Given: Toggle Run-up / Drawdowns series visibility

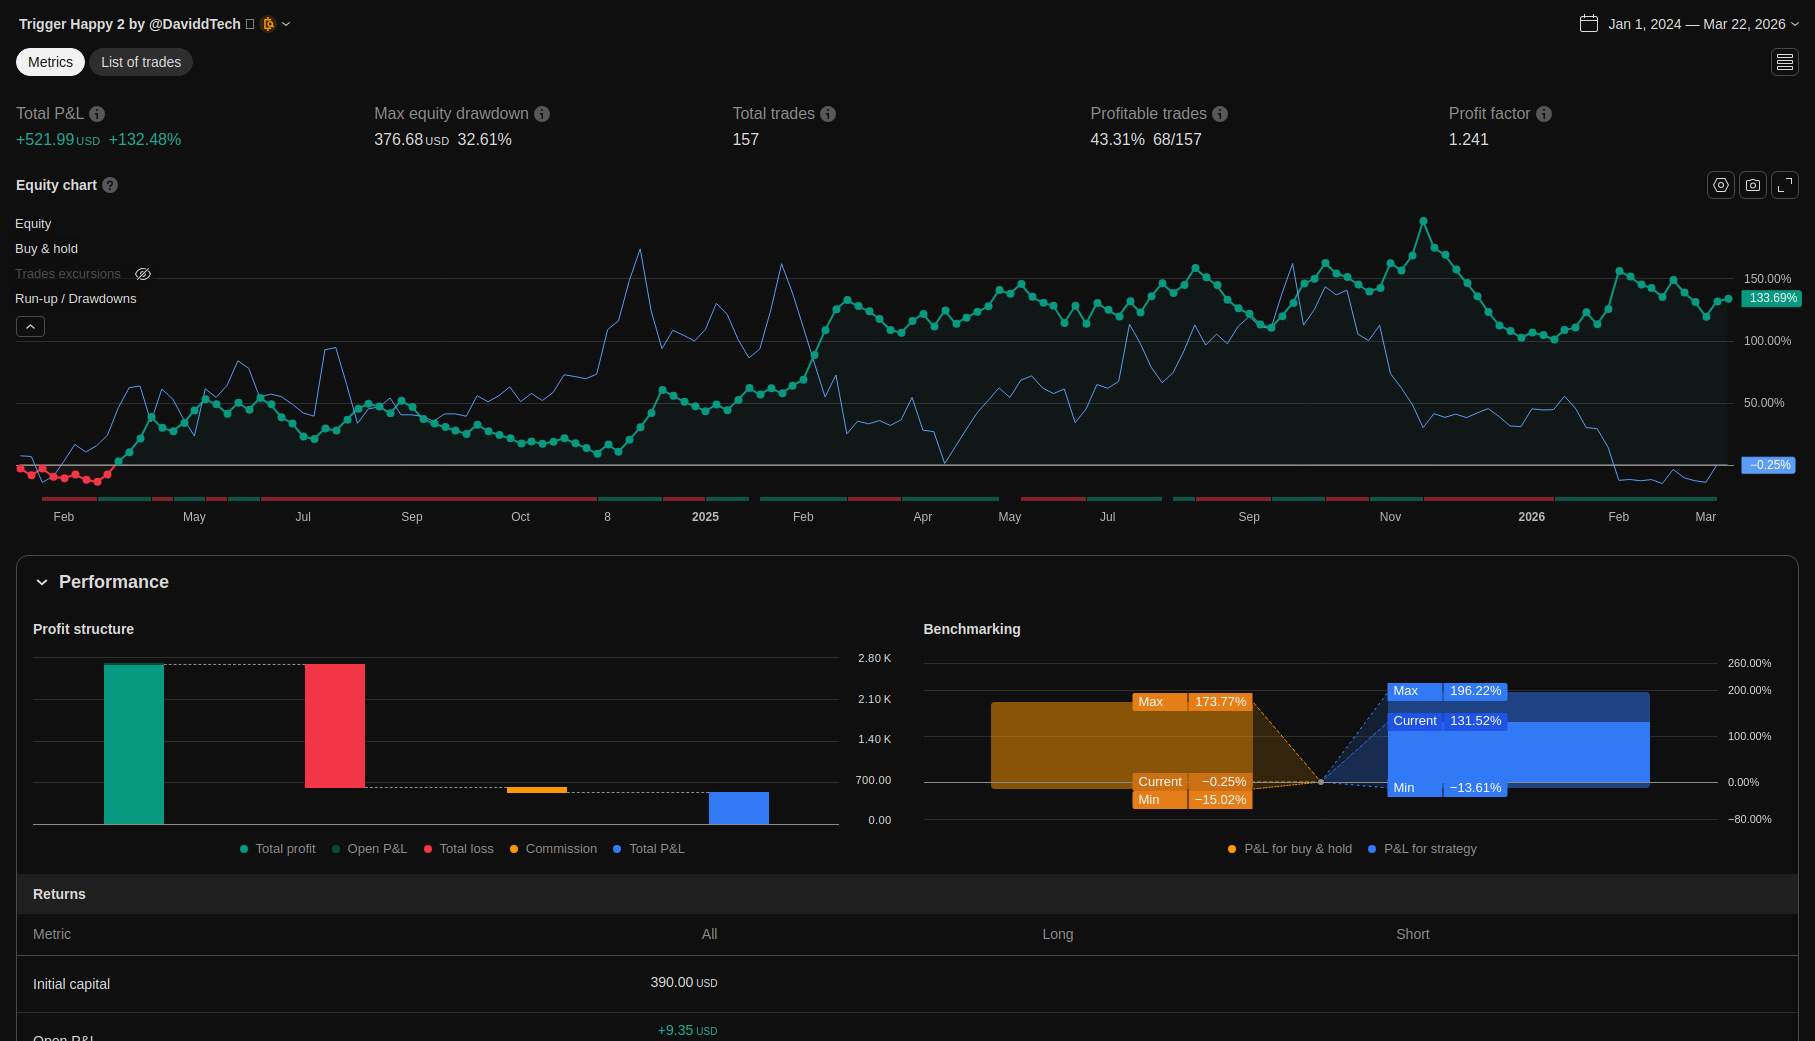Looking at the screenshot, I should [x=75, y=299].
